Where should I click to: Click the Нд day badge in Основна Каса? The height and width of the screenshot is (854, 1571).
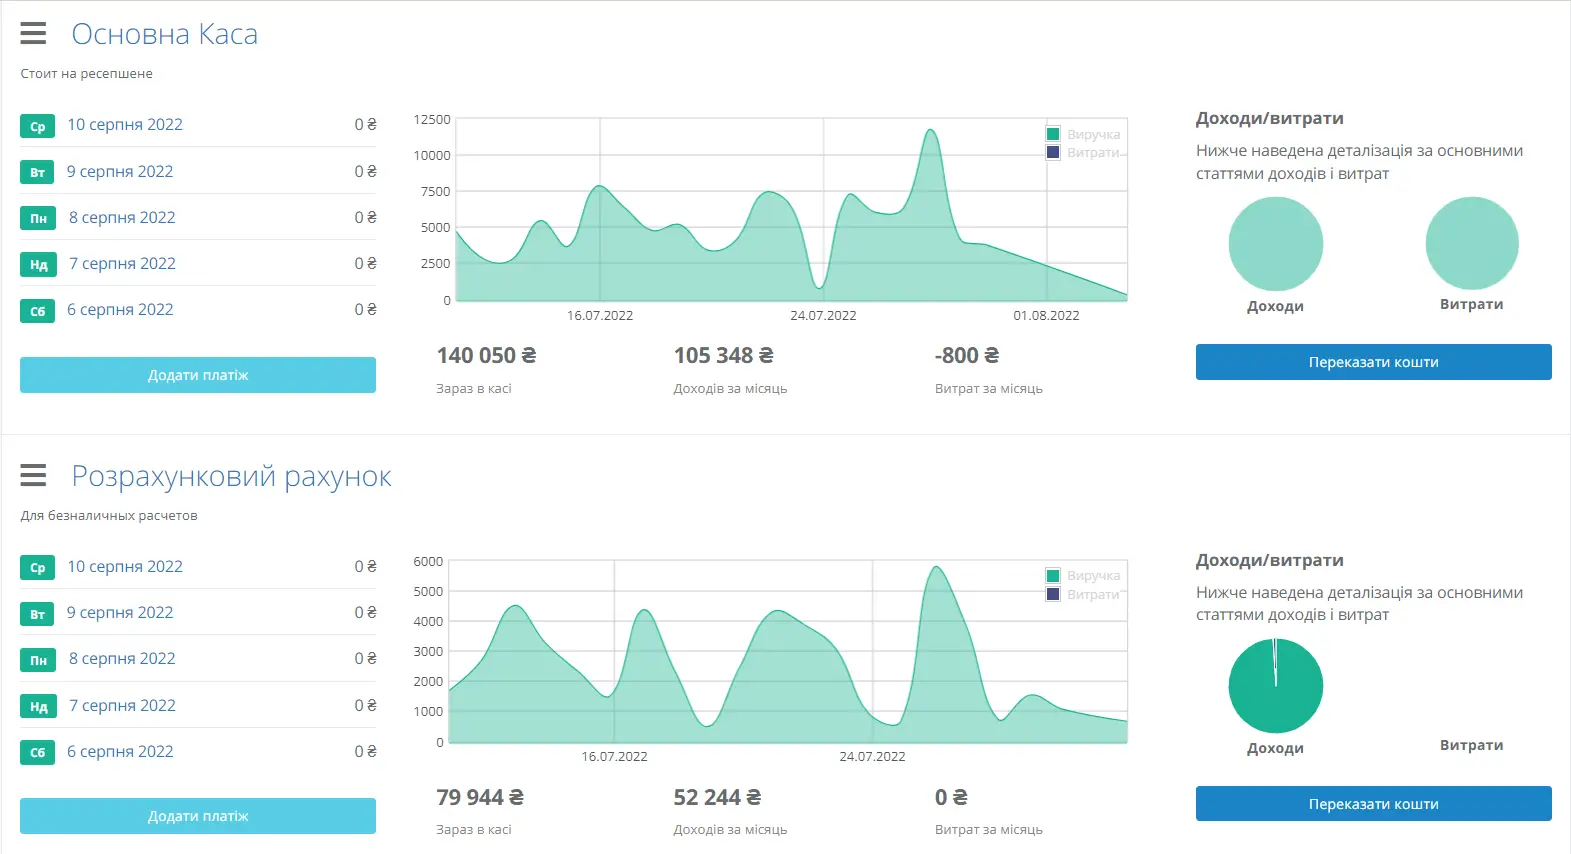[37, 265]
